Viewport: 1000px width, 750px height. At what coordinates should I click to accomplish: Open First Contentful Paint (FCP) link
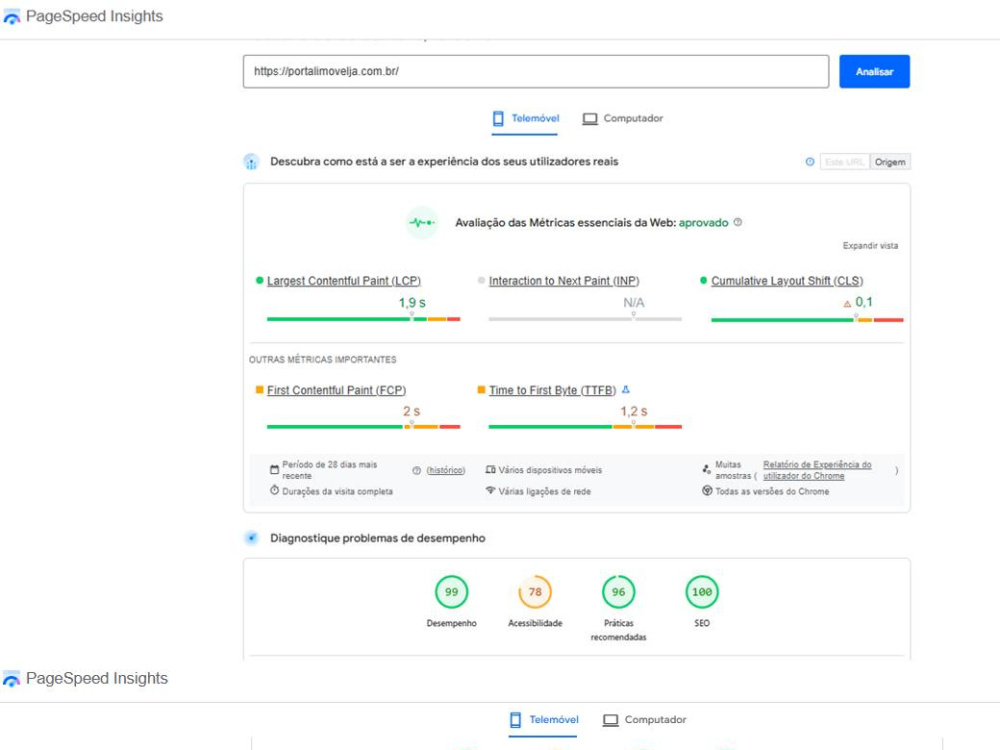pyautogui.click(x=336, y=390)
